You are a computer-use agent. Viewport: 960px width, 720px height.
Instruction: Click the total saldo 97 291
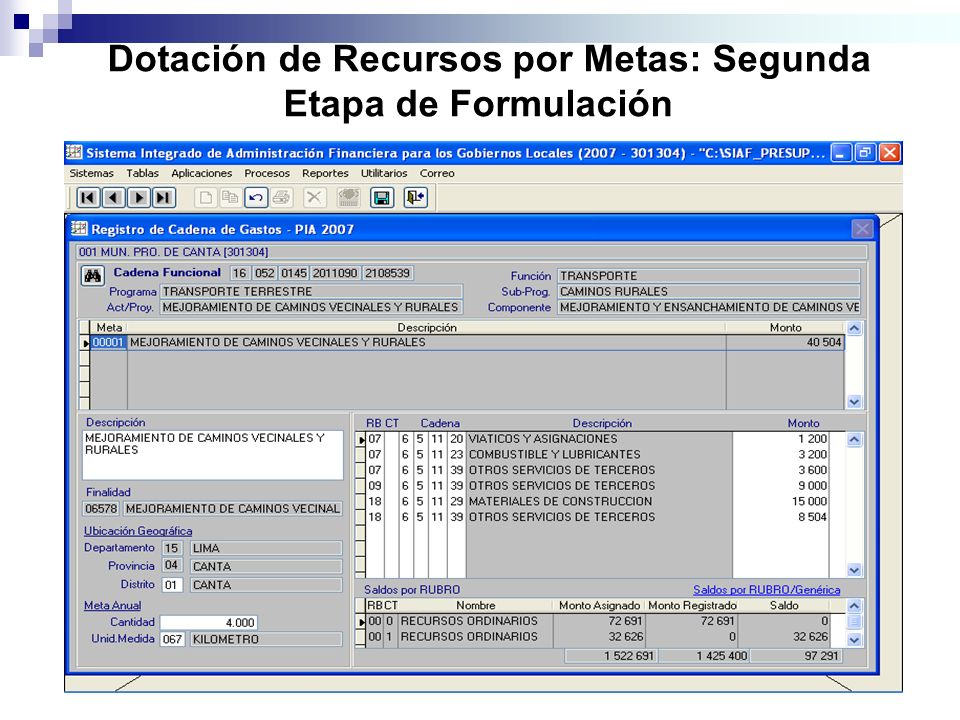(x=796, y=656)
